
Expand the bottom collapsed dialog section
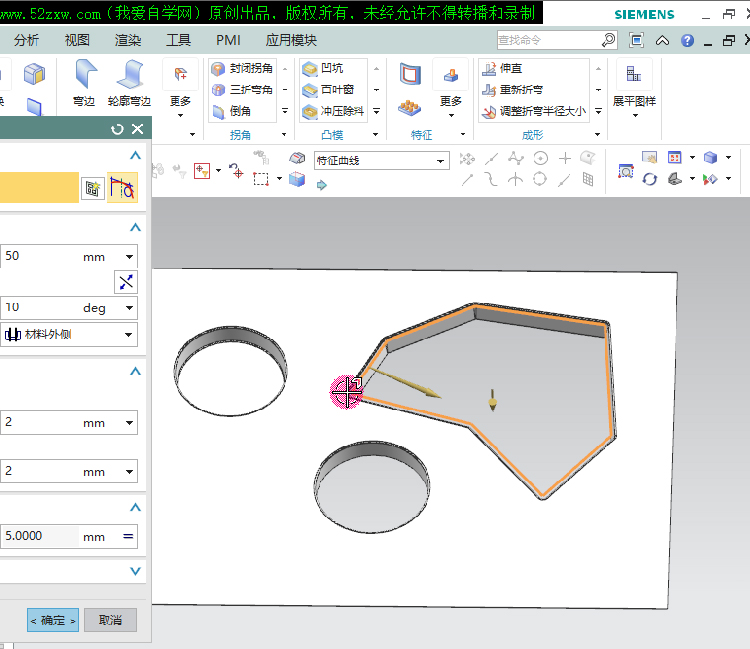point(135,571)
